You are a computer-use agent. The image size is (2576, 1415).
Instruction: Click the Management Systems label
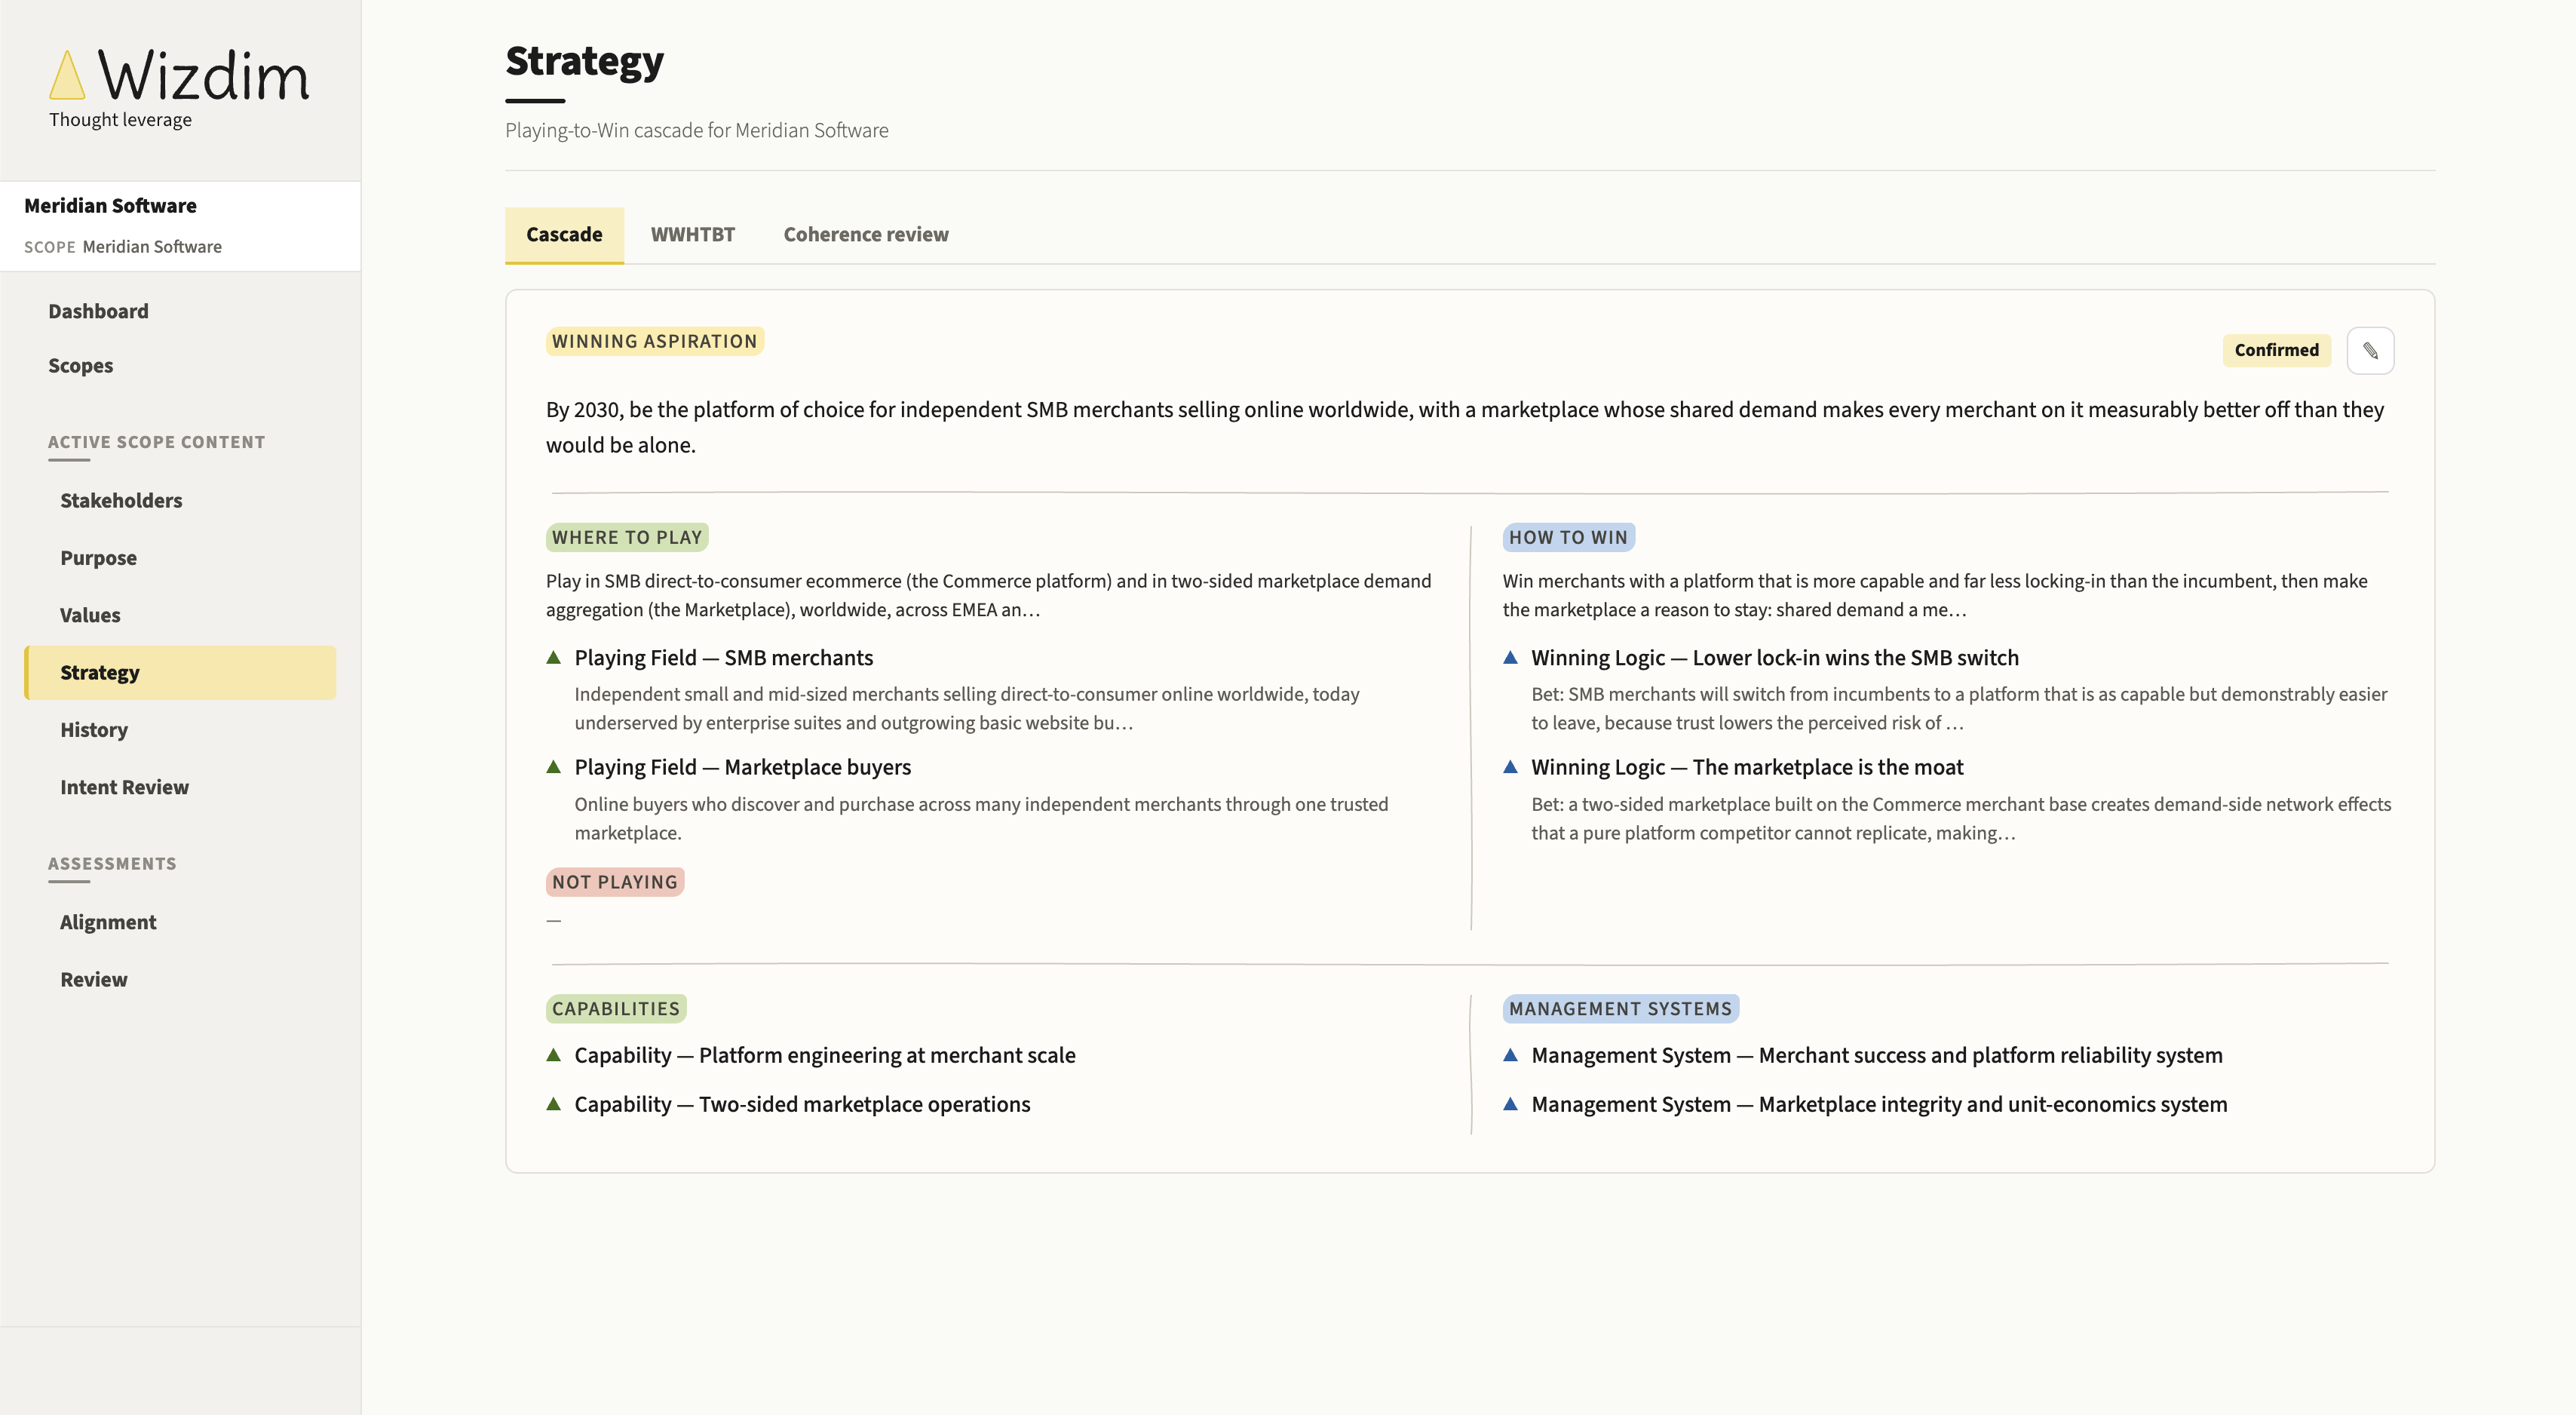[x=1620, y=1009]
